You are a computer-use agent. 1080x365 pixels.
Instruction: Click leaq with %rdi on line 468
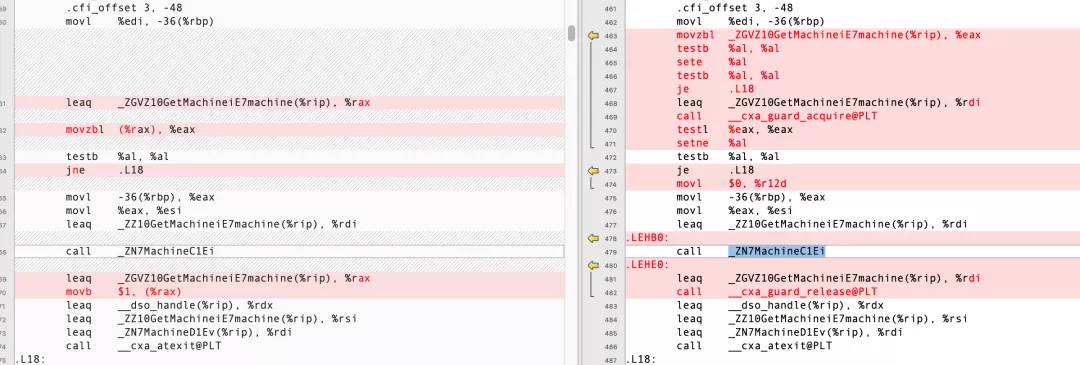coord(829,103)
